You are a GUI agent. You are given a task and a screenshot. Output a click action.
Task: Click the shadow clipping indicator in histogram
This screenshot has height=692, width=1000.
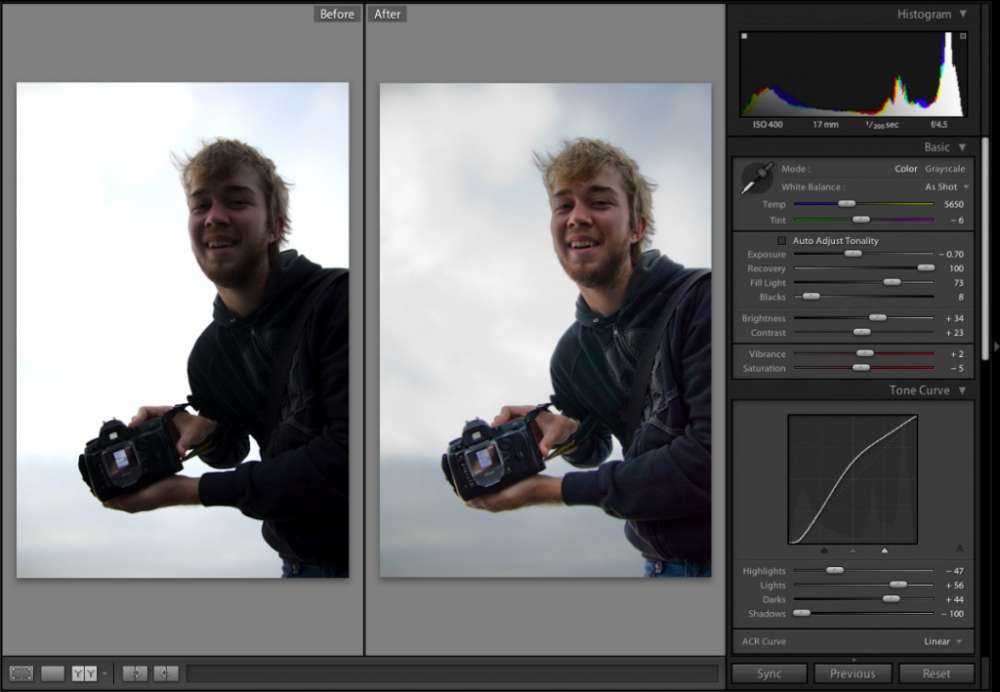click(x=744, y=37)
